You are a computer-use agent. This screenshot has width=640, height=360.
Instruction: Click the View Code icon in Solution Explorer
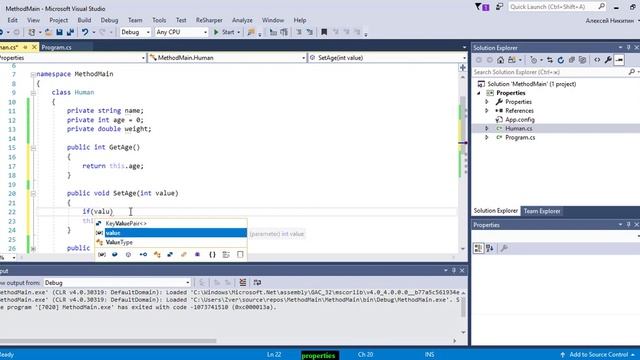[597, 60]
